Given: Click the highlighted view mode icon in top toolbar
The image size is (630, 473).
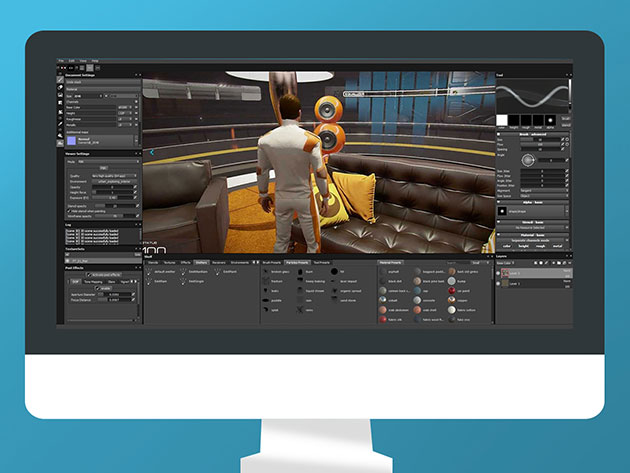Looking at the screenshot, I should click(x=90, y=68).
